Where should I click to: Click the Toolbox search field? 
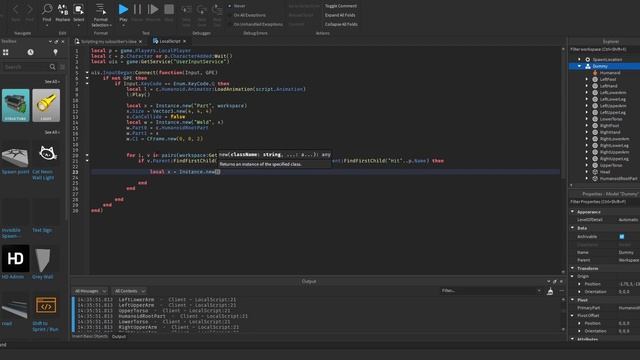(24, 67)
